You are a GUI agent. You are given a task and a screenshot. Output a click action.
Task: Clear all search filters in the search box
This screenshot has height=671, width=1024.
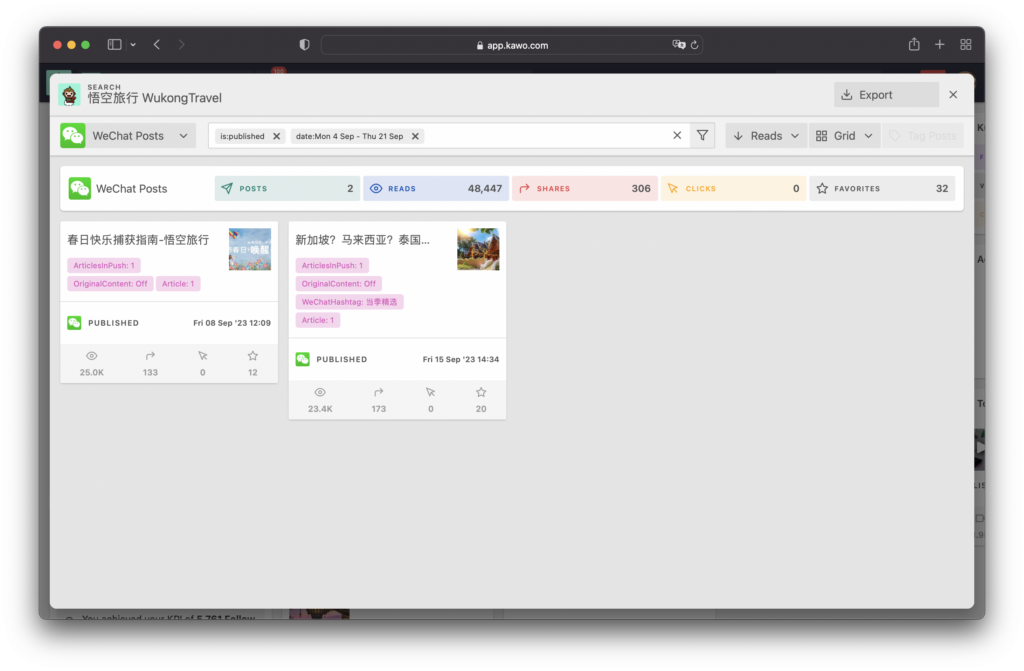[677, 135]
